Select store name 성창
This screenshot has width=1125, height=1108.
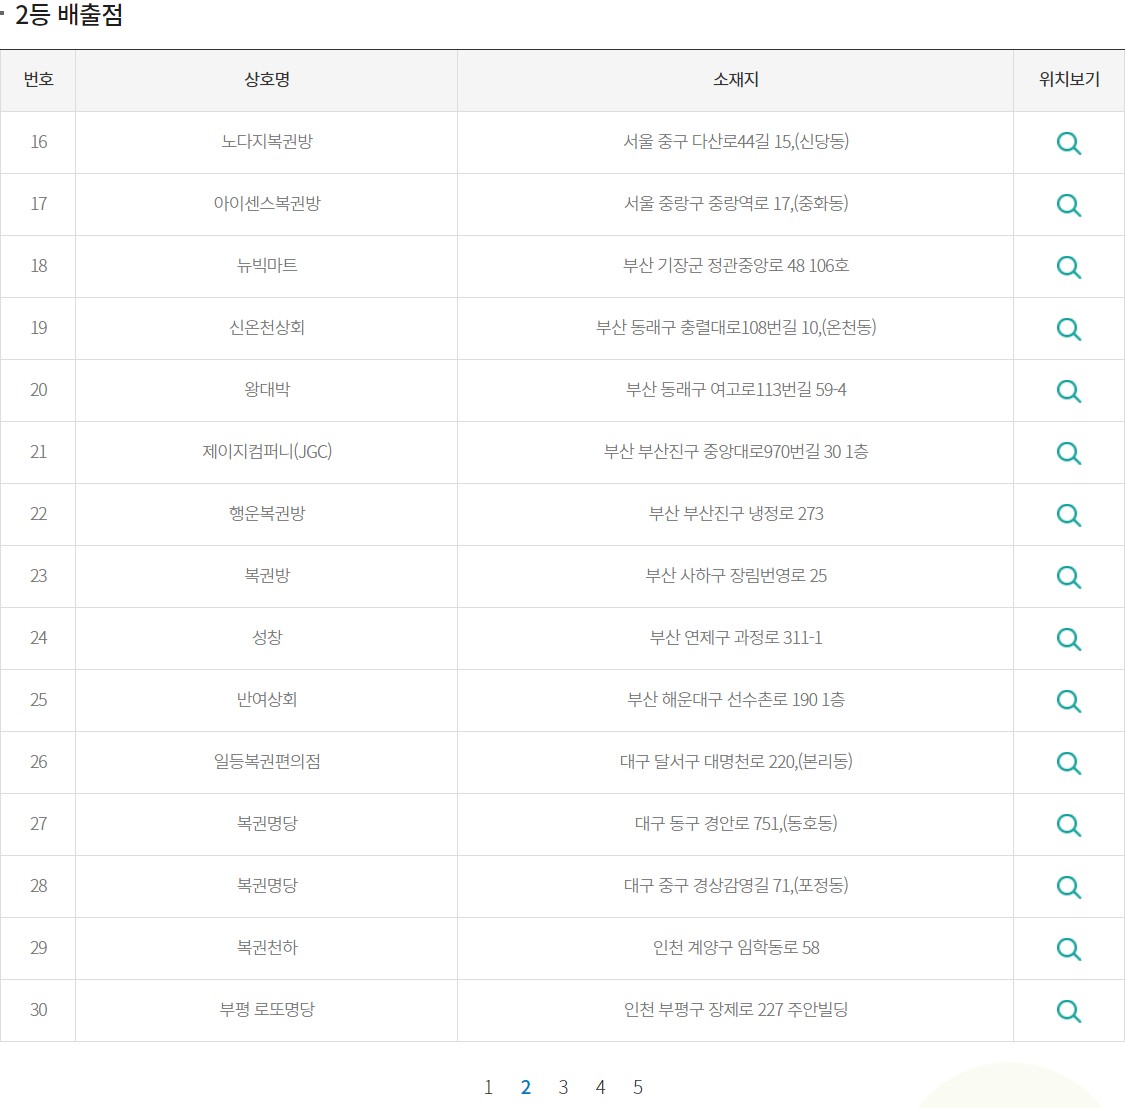coord(267,637)
